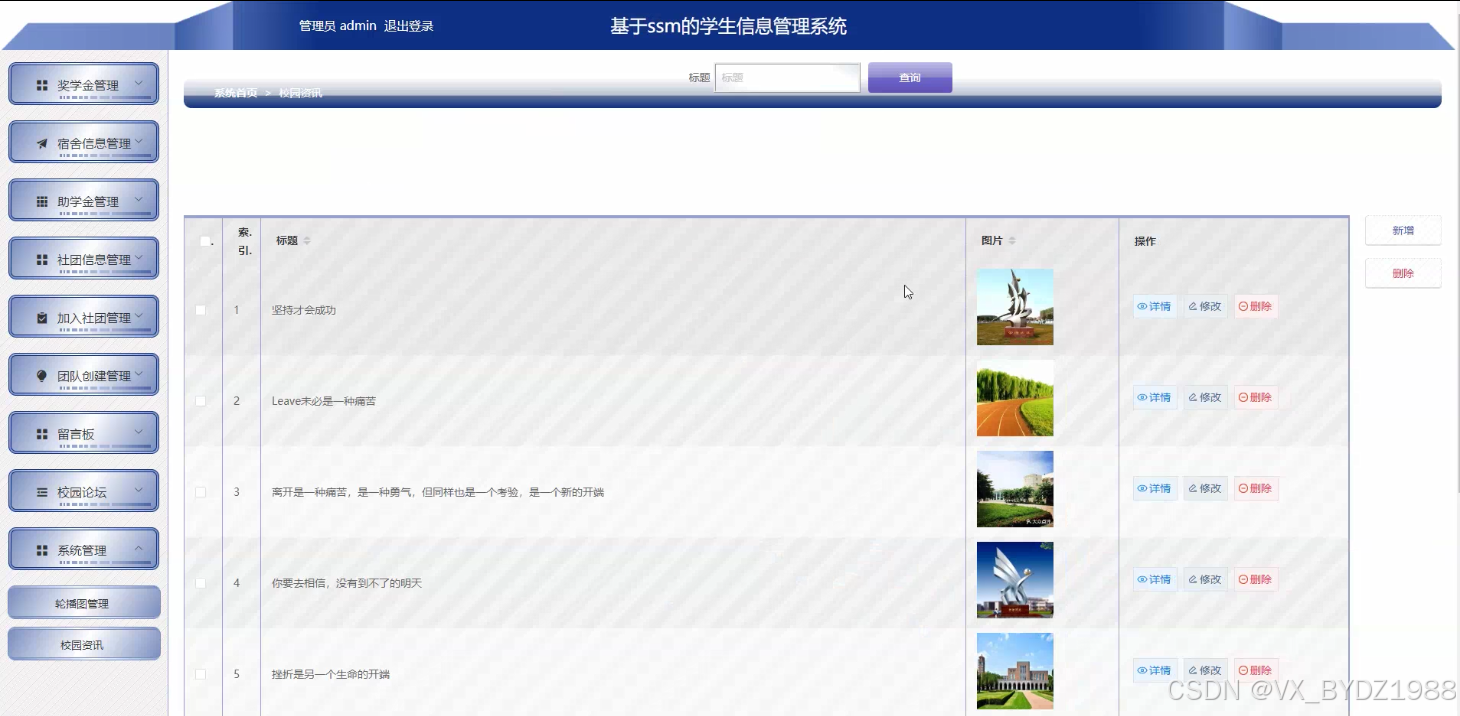
Task: Go to 系统首页 in breadcrumb
Action: point(236,93)
